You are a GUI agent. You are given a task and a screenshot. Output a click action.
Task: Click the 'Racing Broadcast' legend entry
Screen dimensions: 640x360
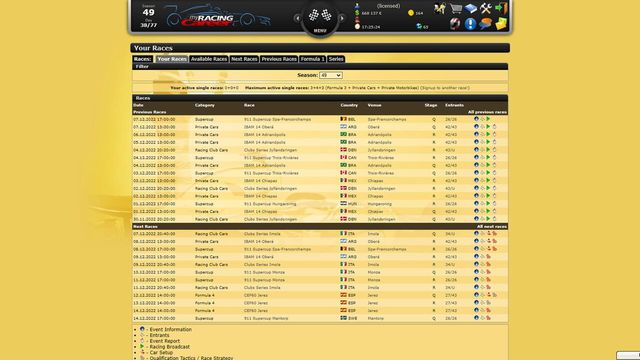[170, 347]
